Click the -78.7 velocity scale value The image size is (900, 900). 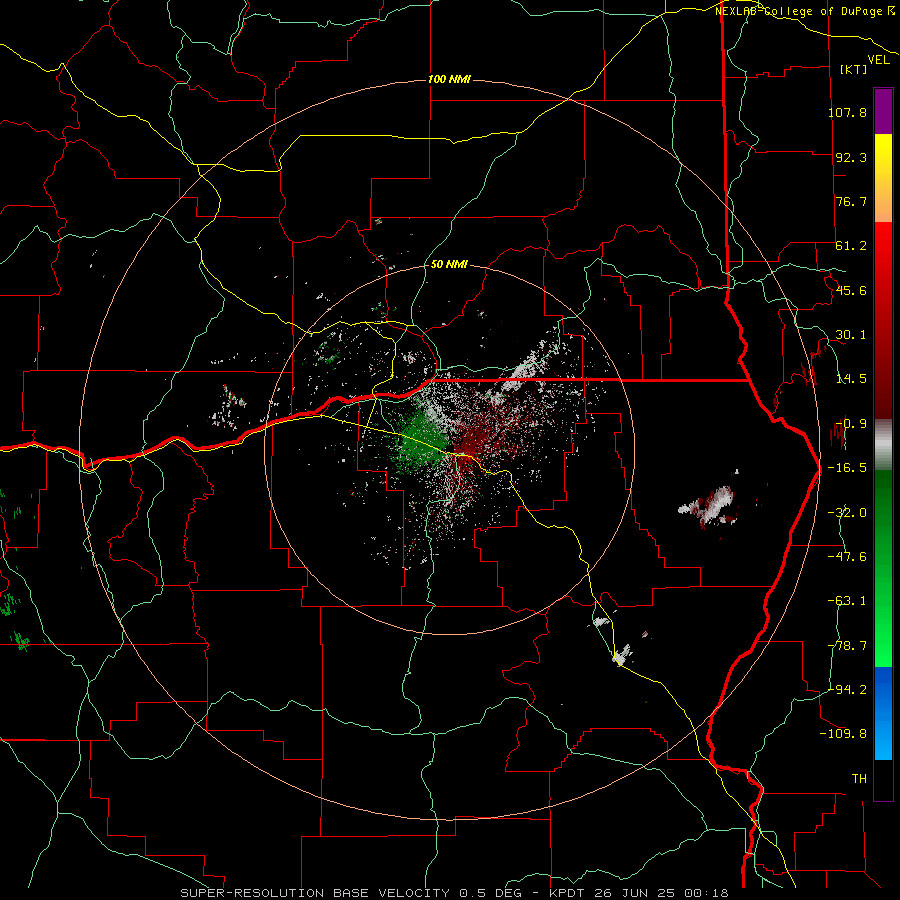(x=847, y=646)
